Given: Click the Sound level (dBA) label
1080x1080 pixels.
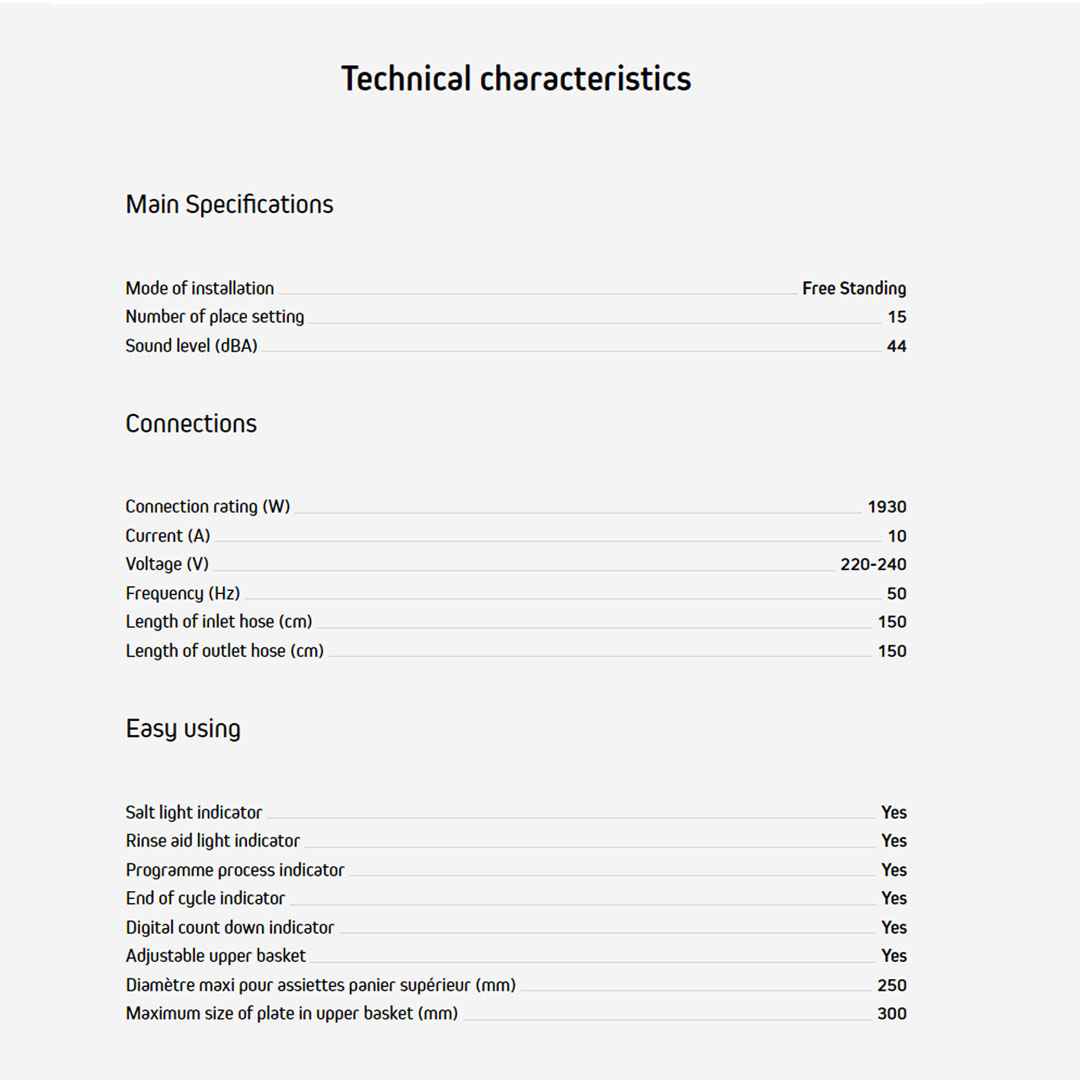Looking at the screenshot, I should [x=191, y=346].
